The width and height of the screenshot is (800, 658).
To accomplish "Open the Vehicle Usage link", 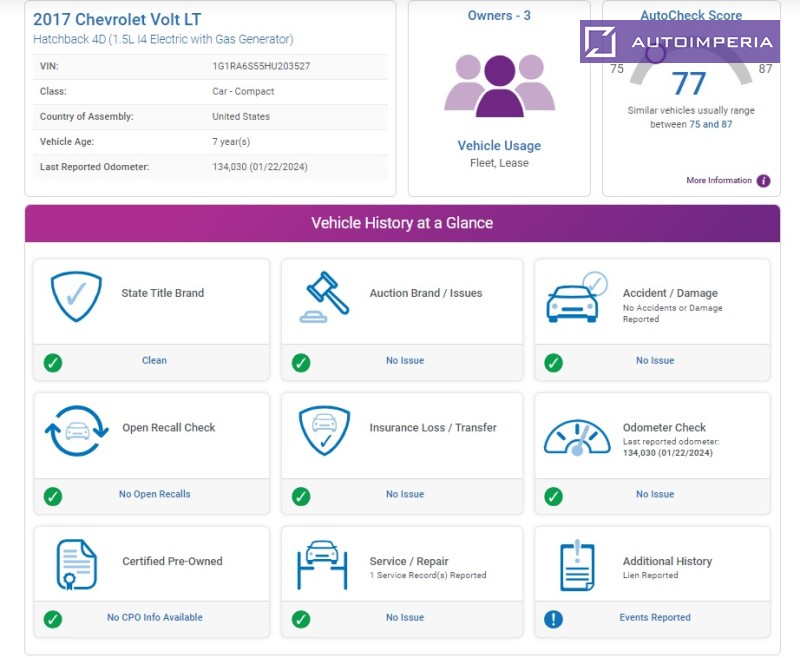I will (x=499, y=146).
